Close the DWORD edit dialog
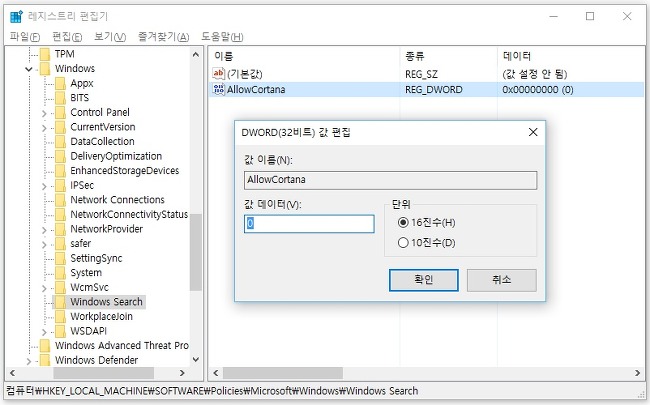The image size is (650, 405). pyautogui.click(x=533, y=132)
